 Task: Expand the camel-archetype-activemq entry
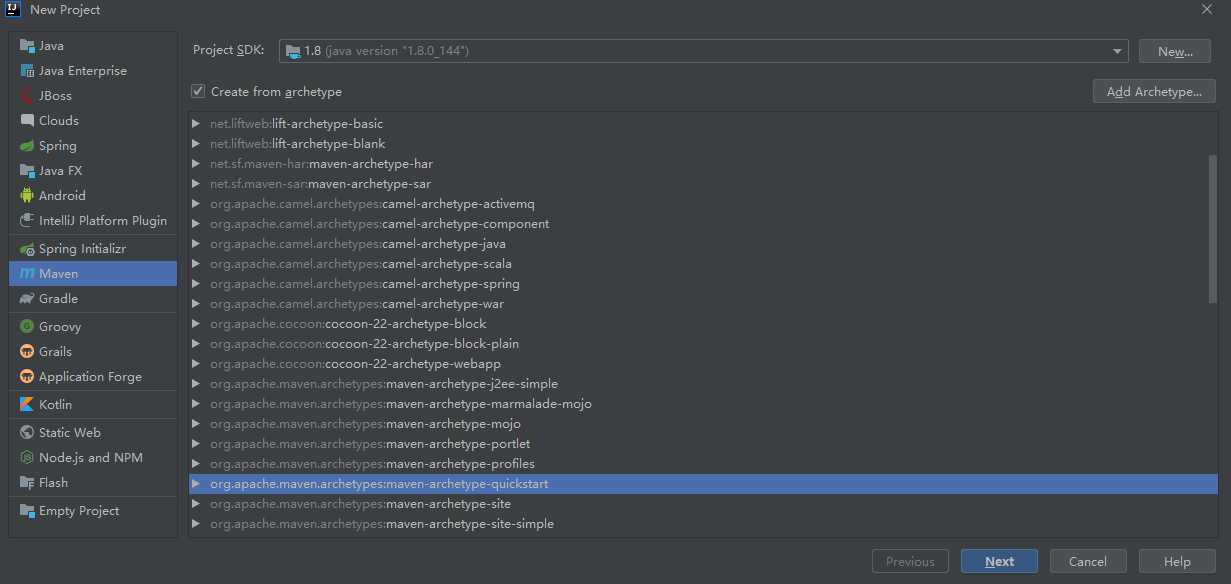(196, 204)
